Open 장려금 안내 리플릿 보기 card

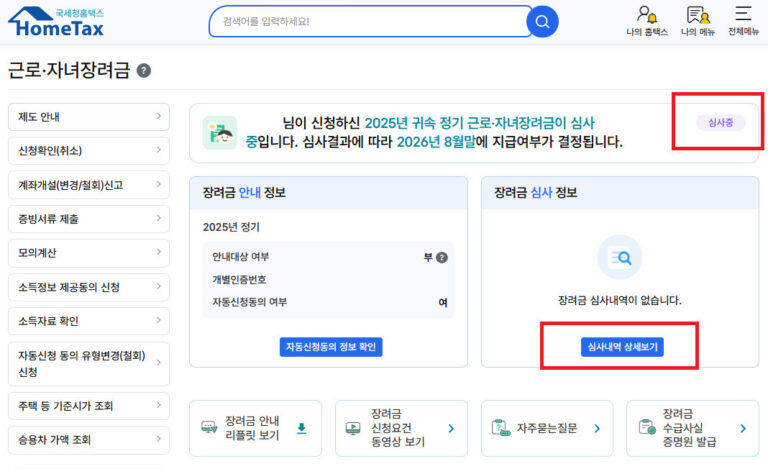click(255, 428)
